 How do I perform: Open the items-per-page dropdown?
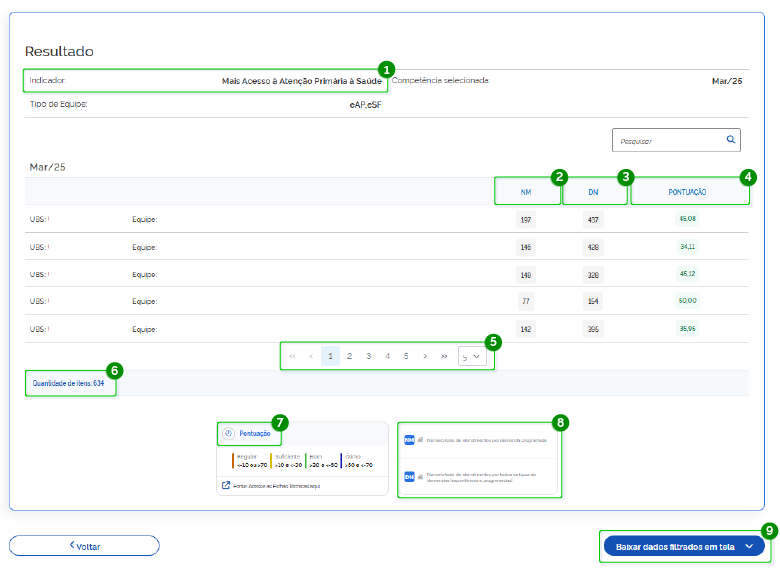(470, 356)
